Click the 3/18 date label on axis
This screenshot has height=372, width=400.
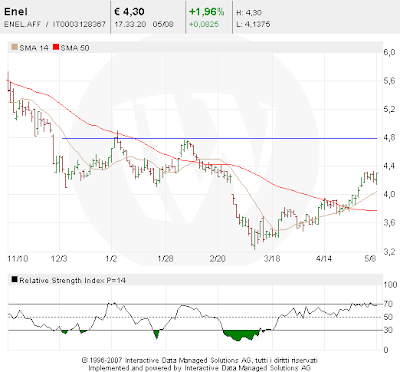(x=272, y=259)
